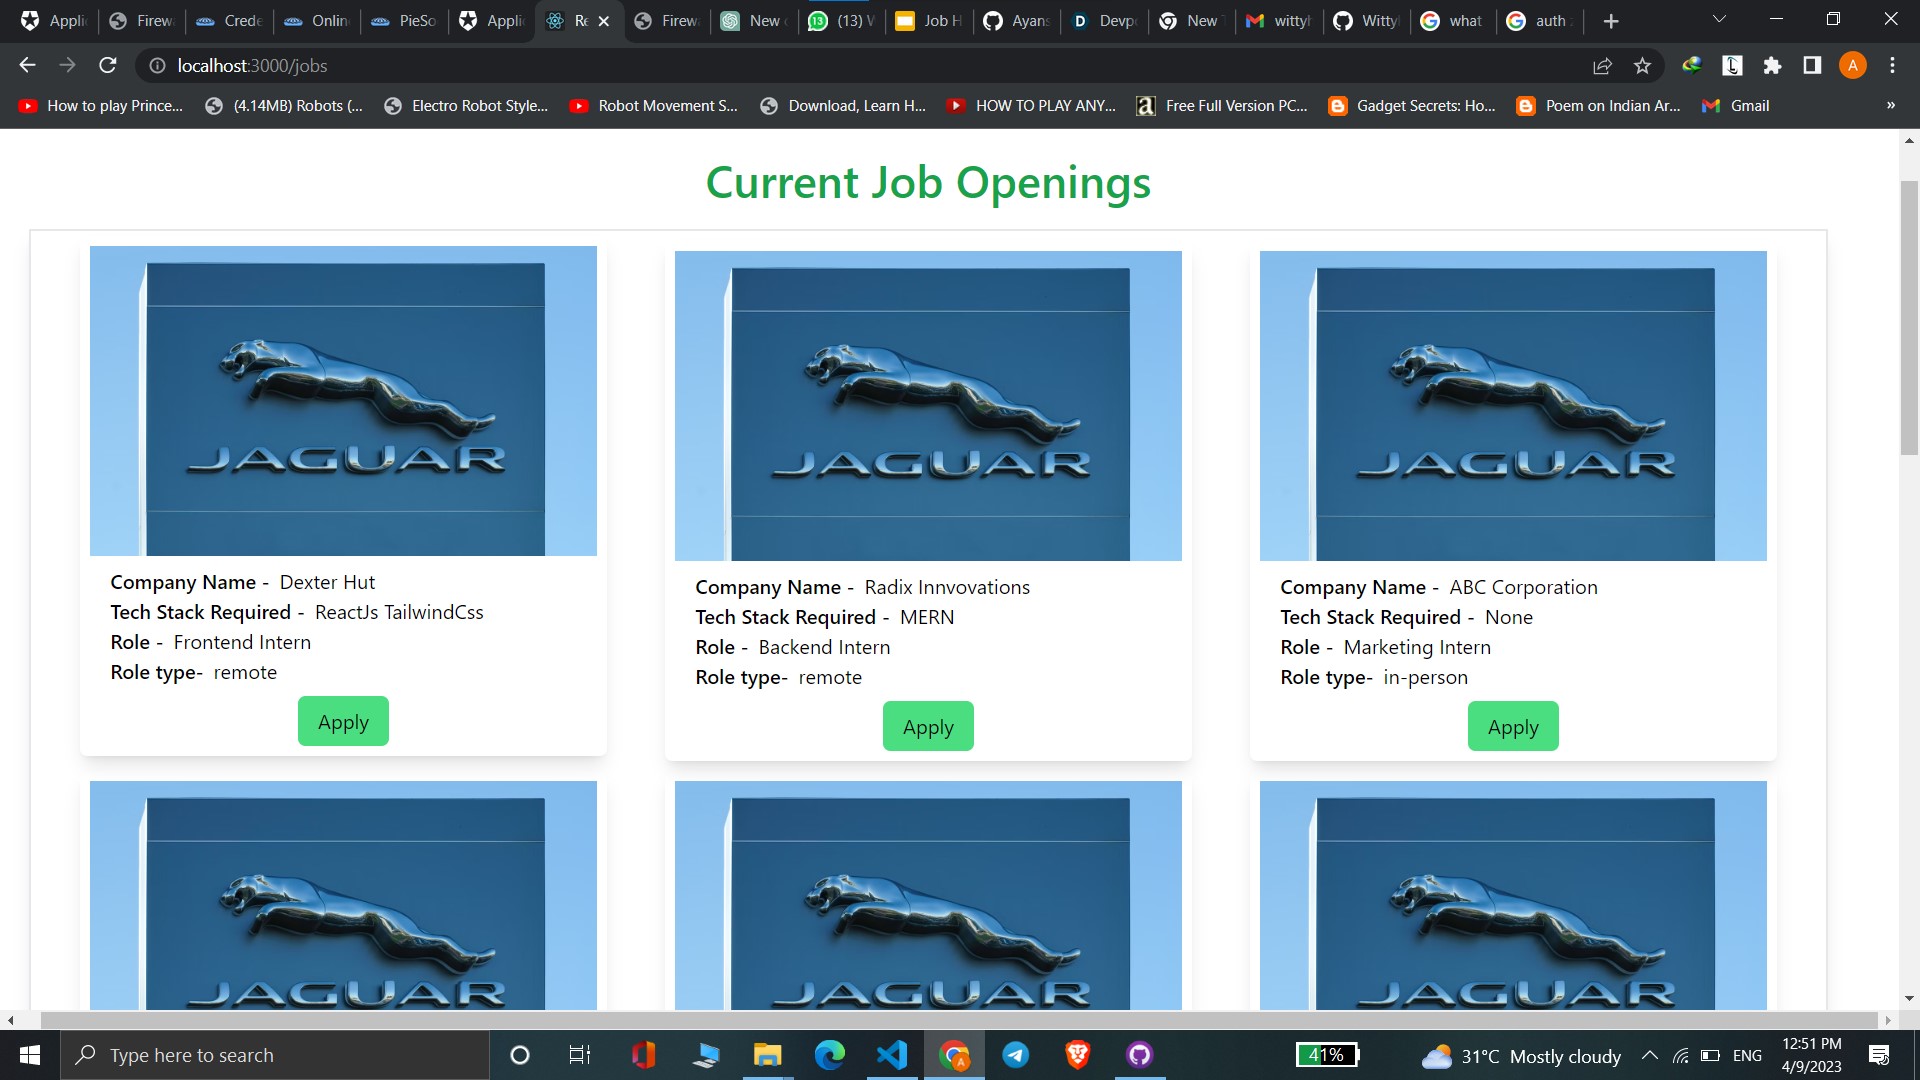Expand the tab search dropdown arrow
This screenshot has width=1920, height=1080.
tap(1719, 19)
